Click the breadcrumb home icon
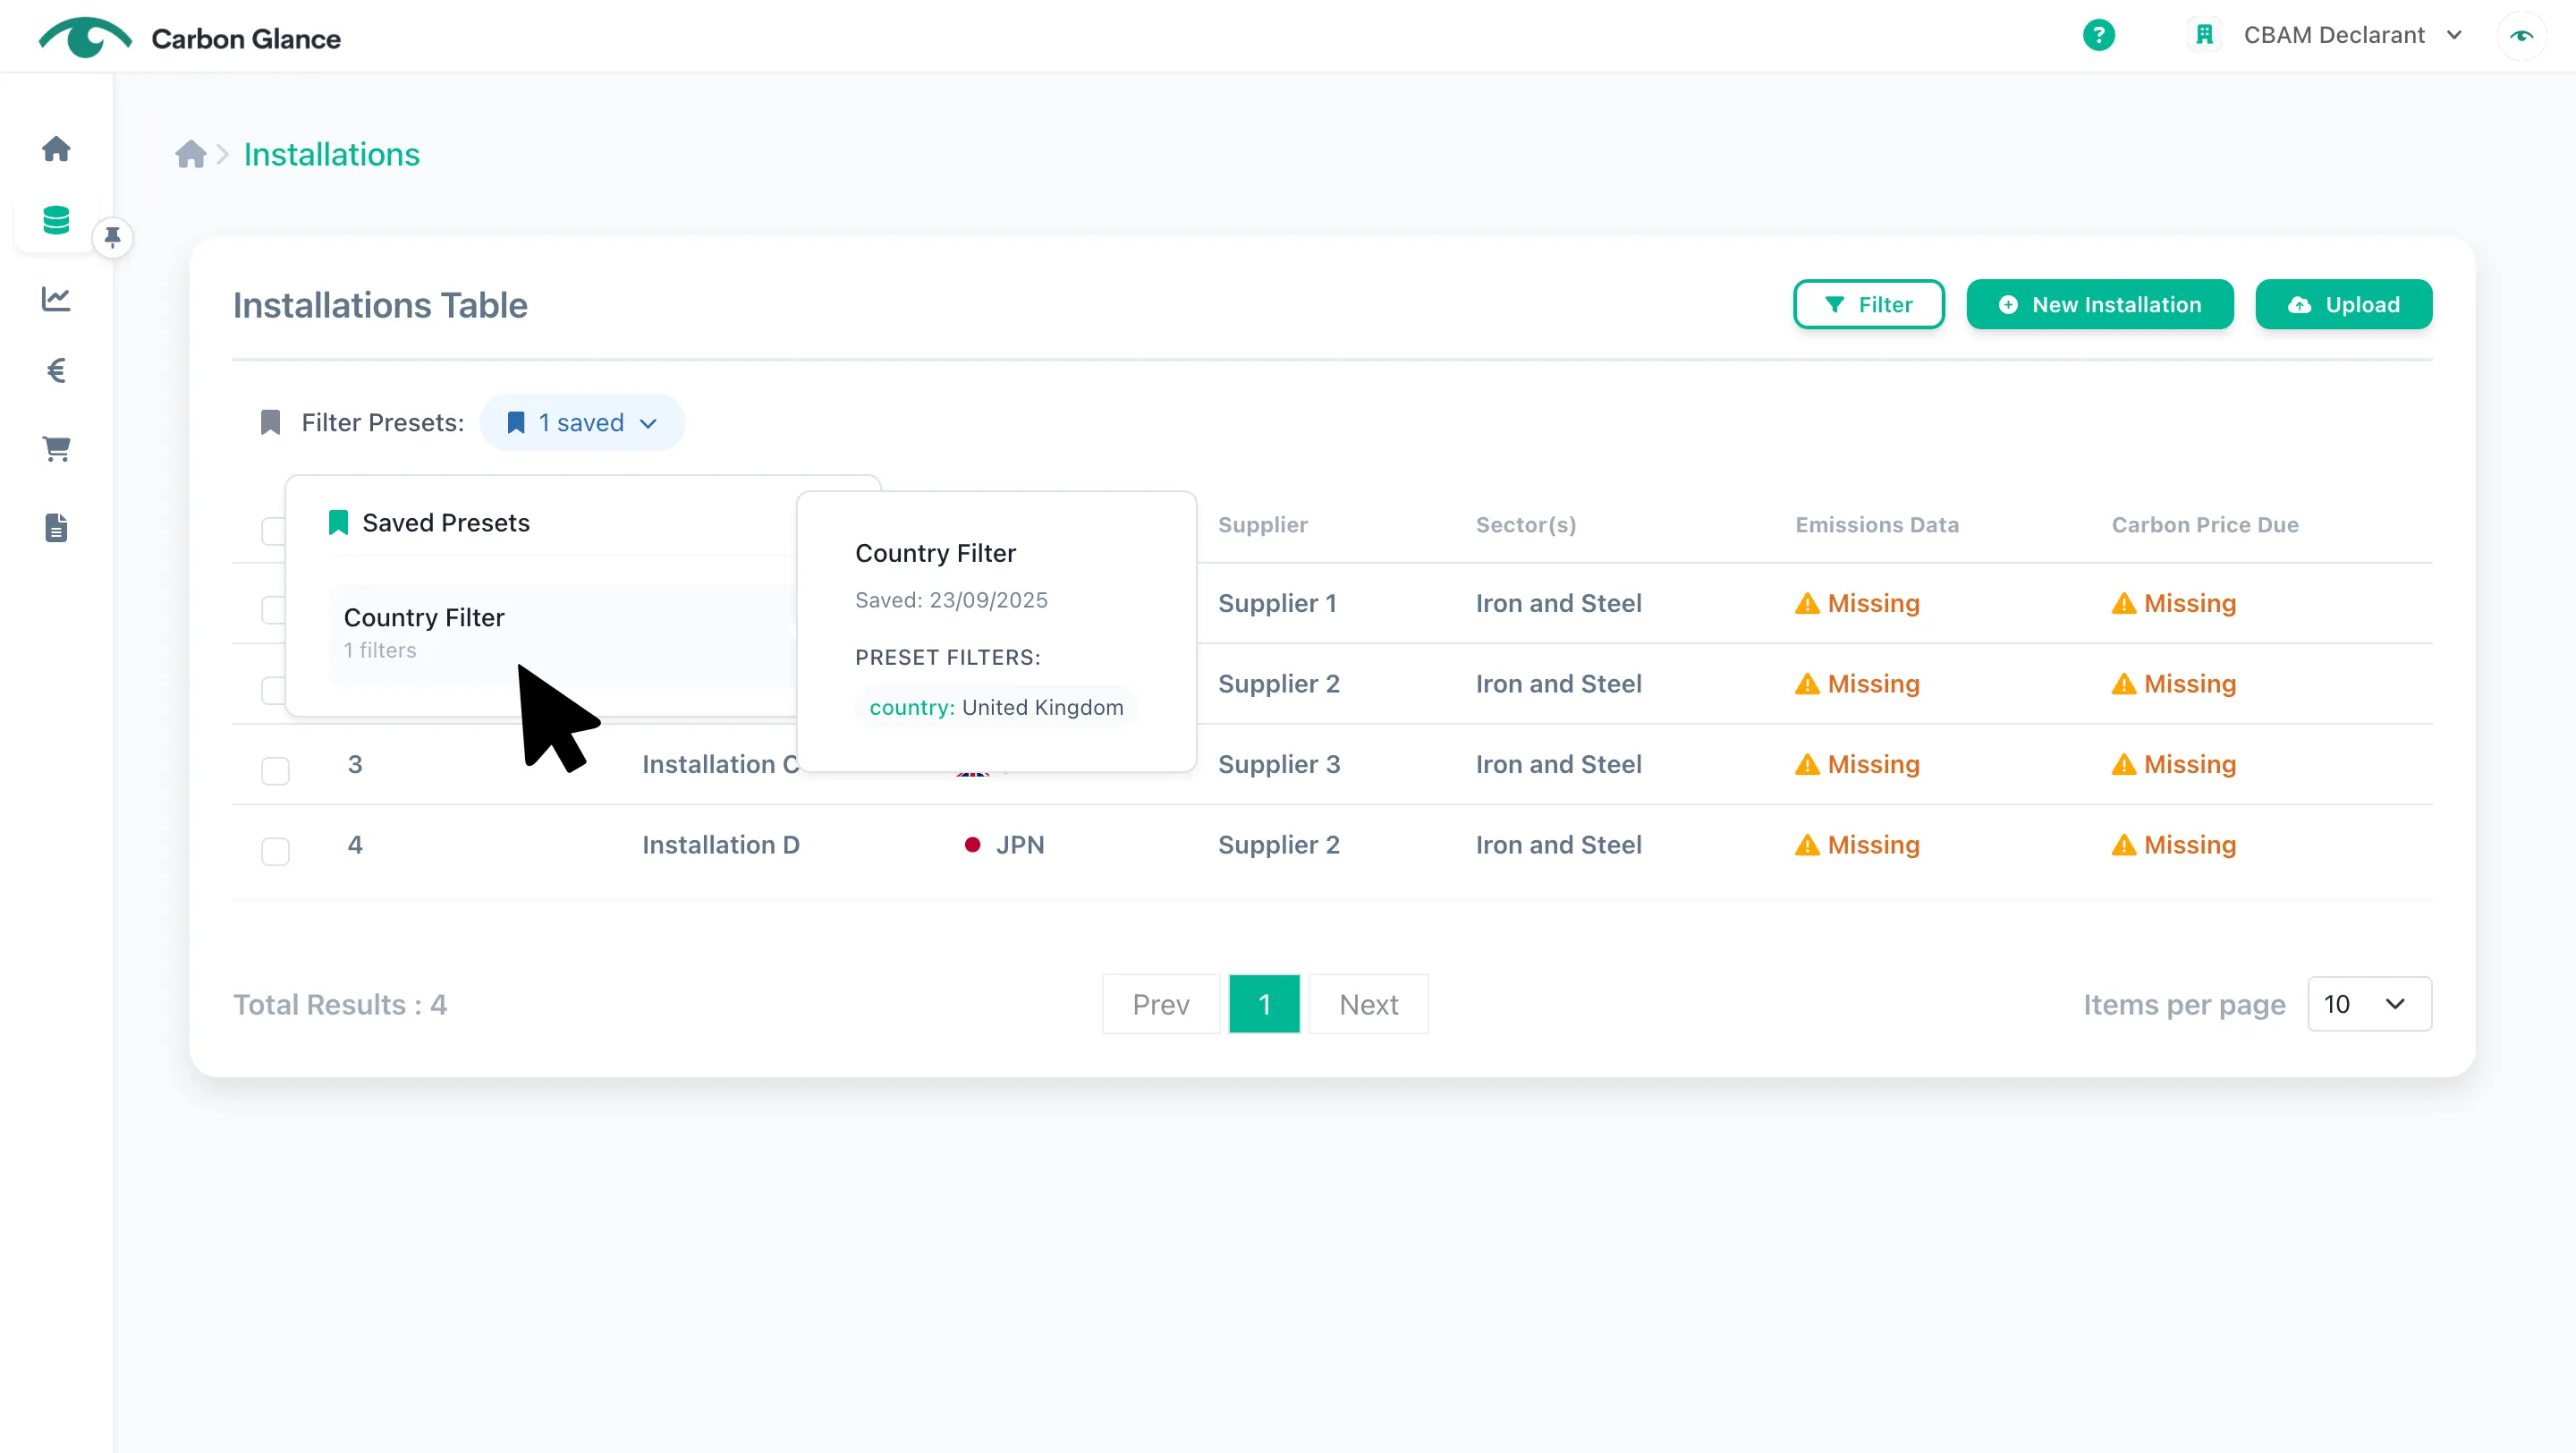The height and width of the screenshot is (1453, 2576). coord(190,154)
